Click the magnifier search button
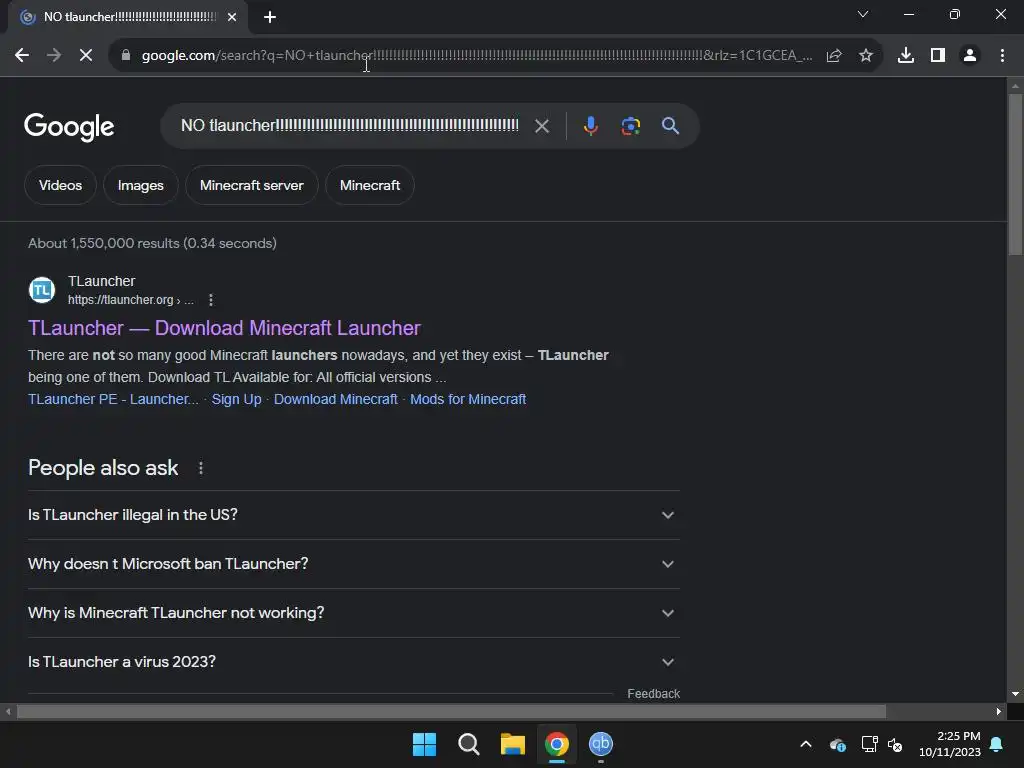This screenshot has height=768, width=1024. coord(670,125)
